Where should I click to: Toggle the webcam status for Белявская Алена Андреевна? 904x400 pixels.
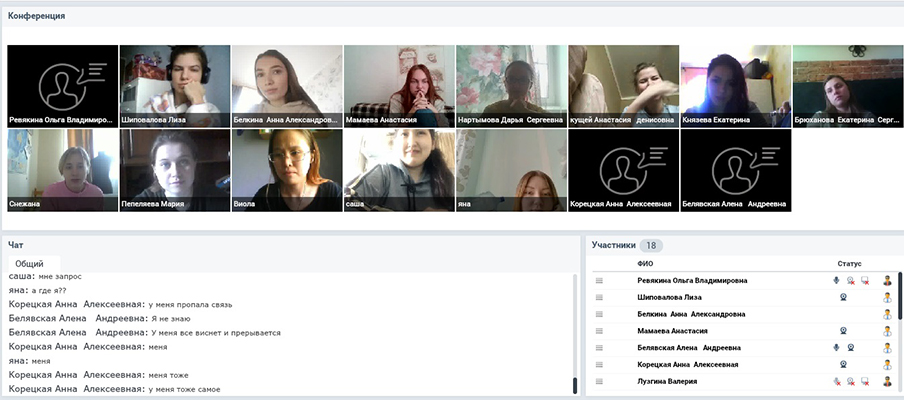click(850, 348)
